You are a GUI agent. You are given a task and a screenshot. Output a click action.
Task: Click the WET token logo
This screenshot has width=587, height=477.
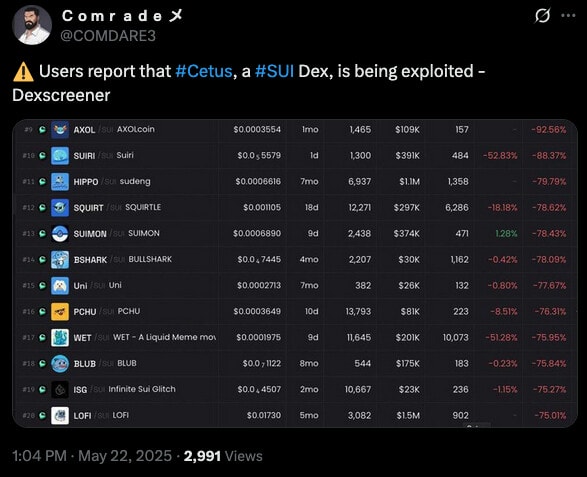coord(60,338)
